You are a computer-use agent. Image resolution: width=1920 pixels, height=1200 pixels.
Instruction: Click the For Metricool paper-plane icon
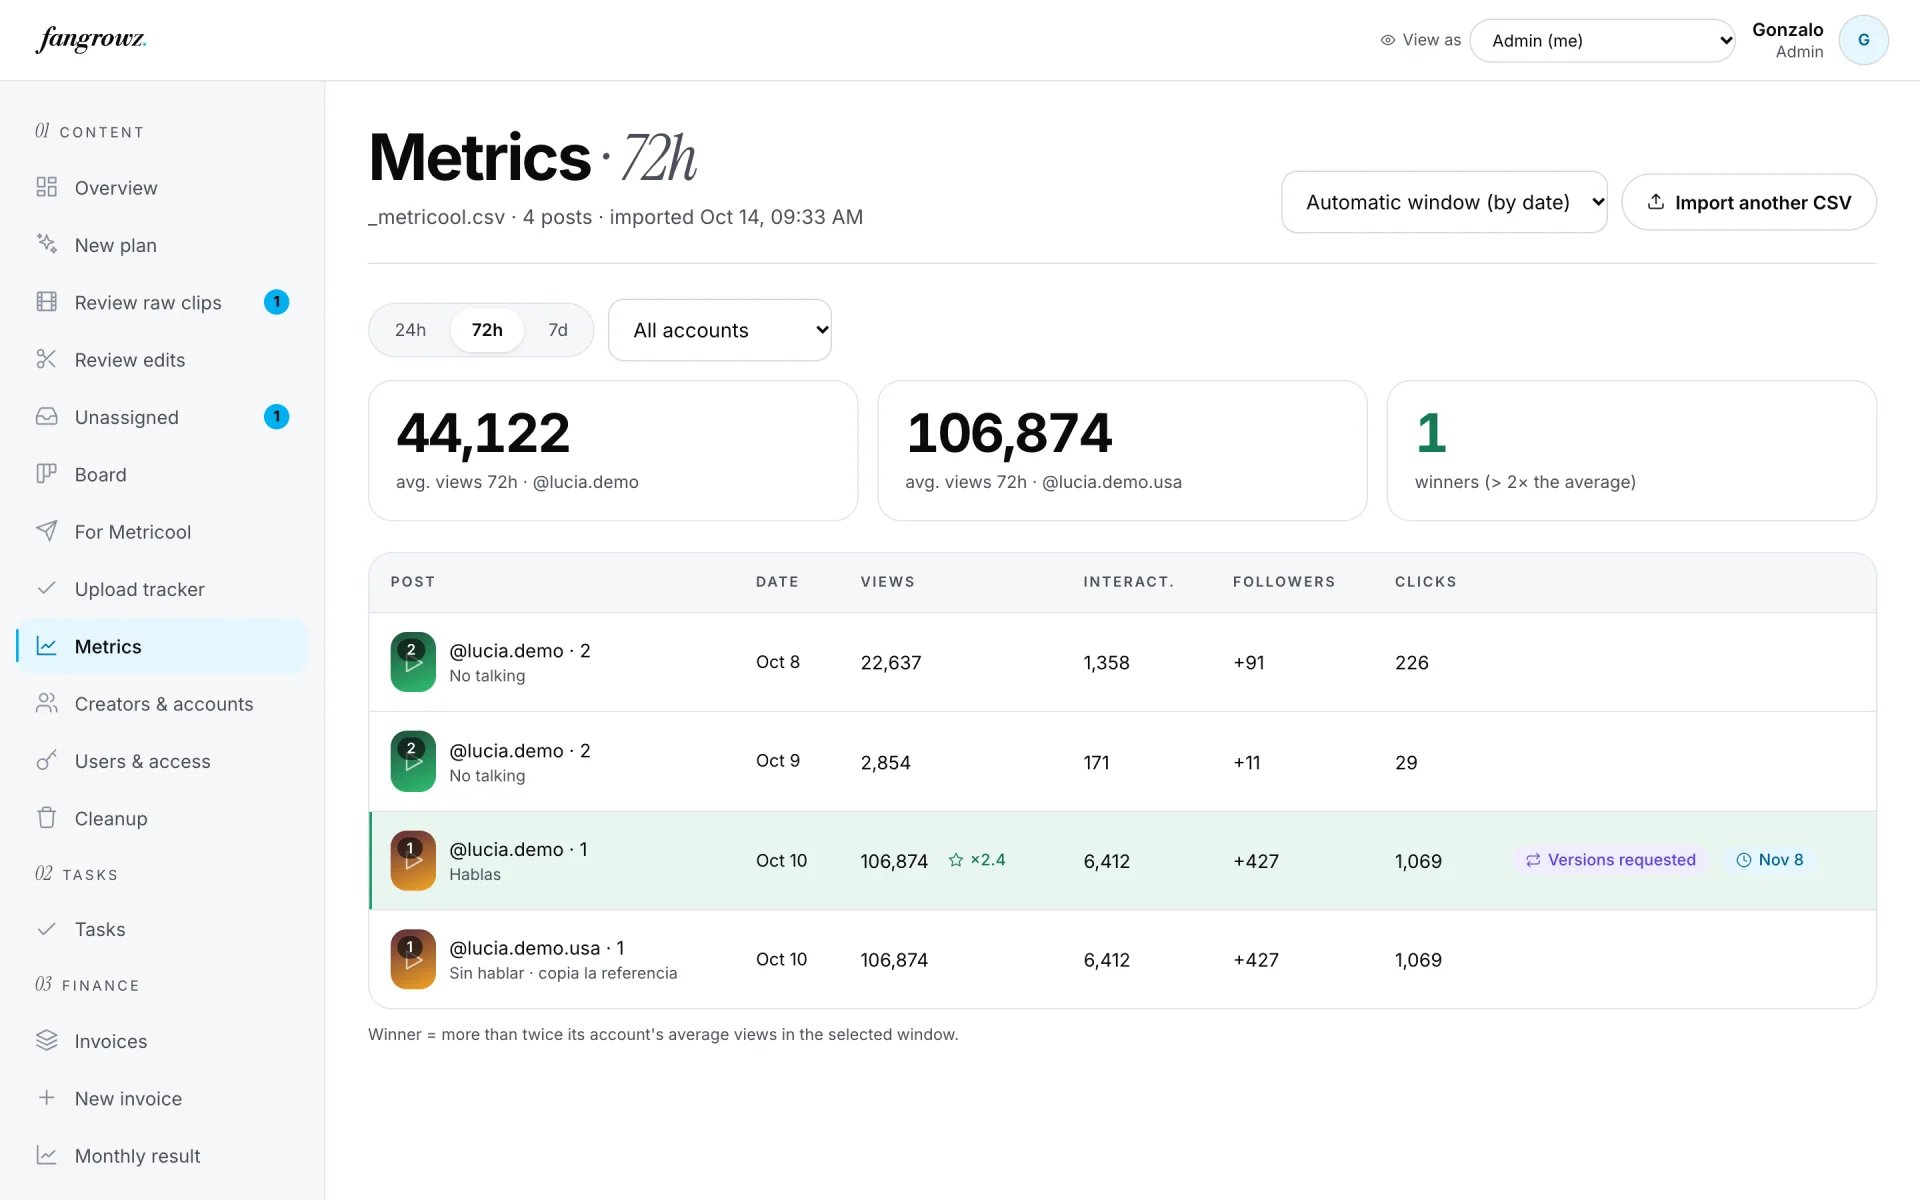(46, 531)
